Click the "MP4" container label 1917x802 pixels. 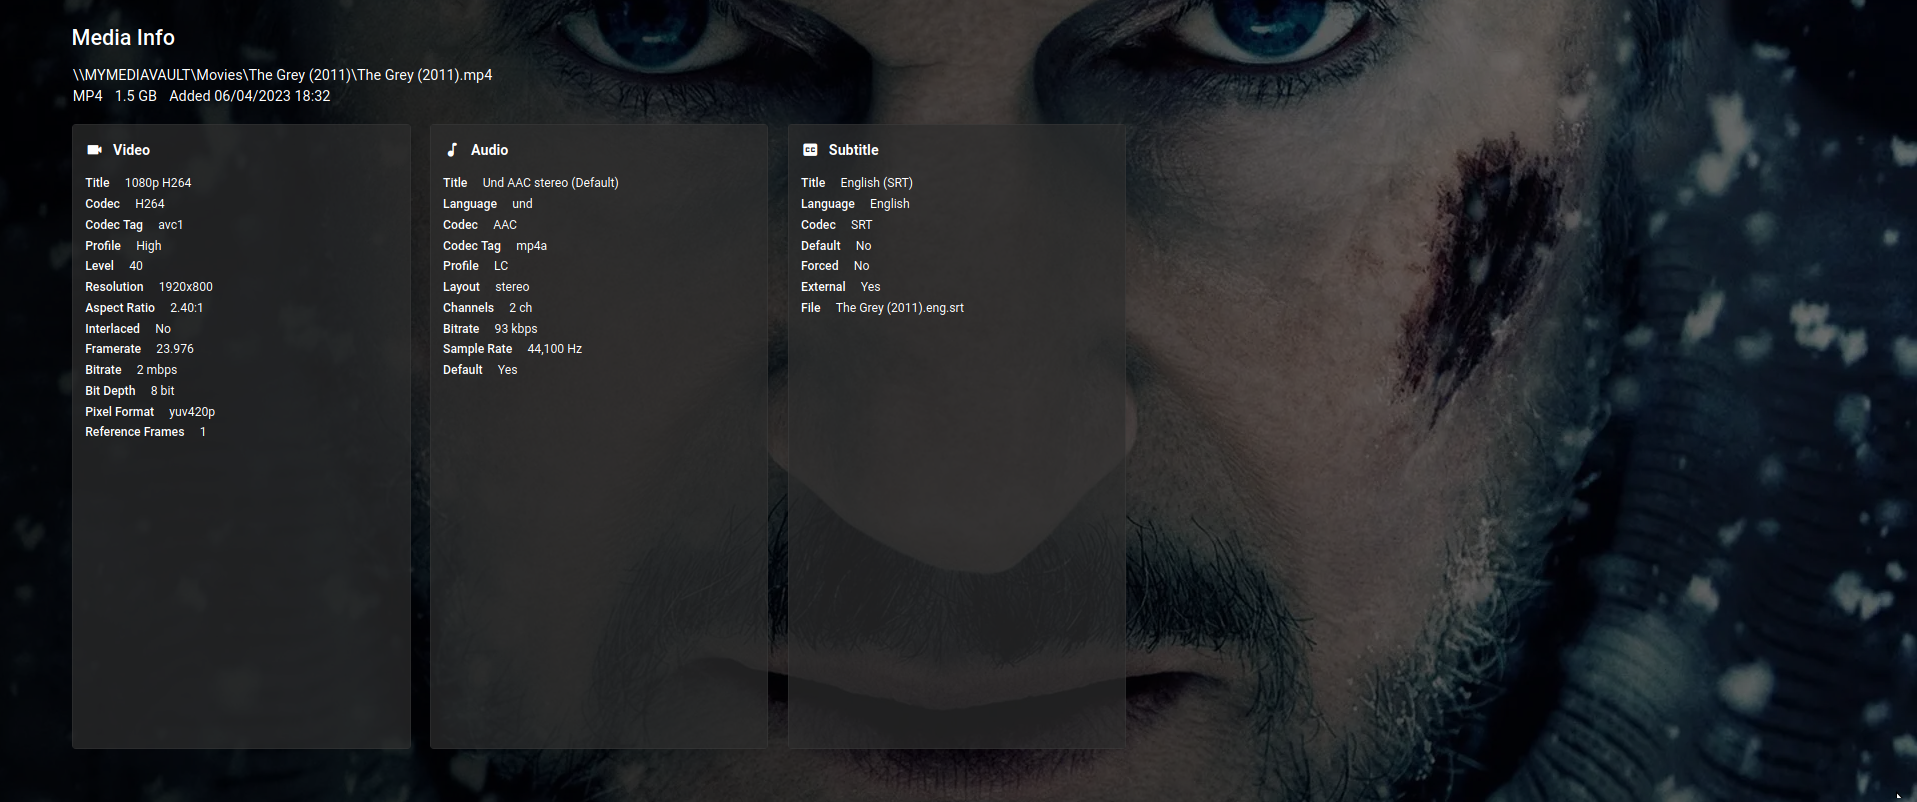click(88, 96)
